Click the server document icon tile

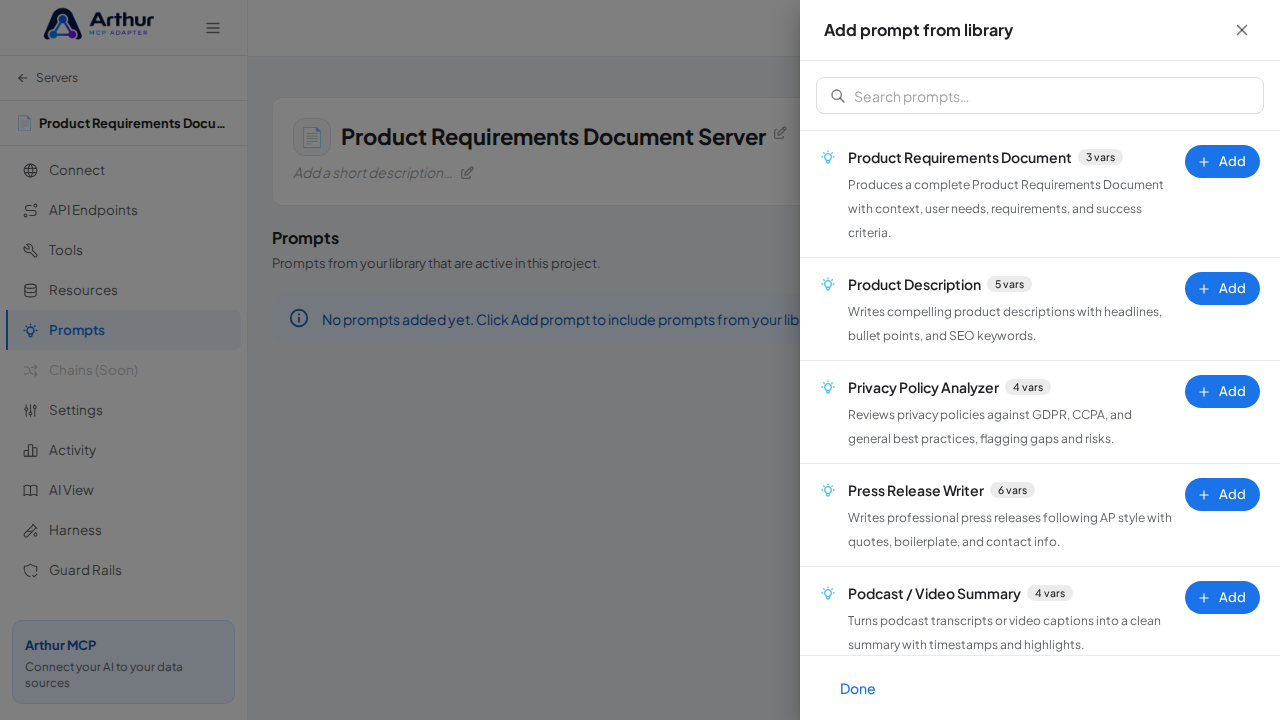pyautogui.click(x=312, y=137)
